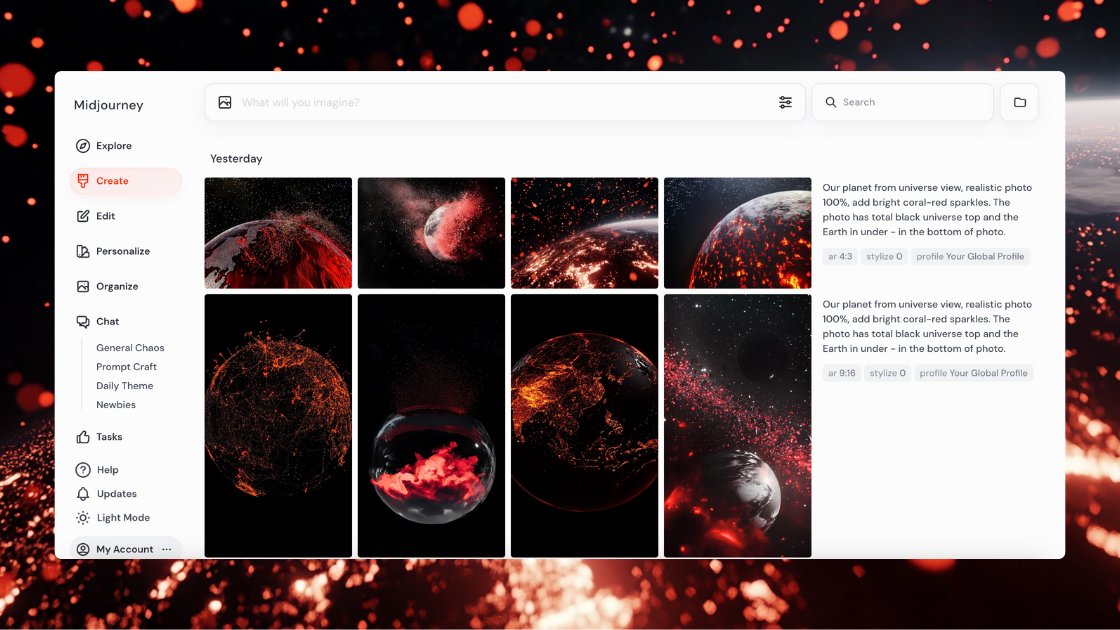1120x630 pixels.
Task: Click the image upload icon in prompt bar
Action: (225, 102)
